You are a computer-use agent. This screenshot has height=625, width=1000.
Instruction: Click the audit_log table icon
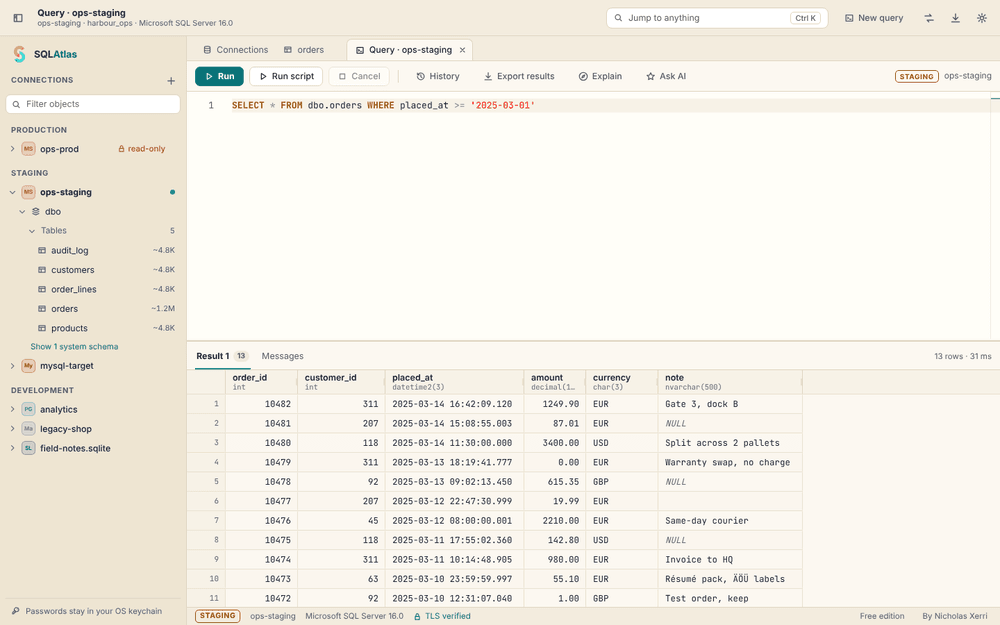(42, 250)
